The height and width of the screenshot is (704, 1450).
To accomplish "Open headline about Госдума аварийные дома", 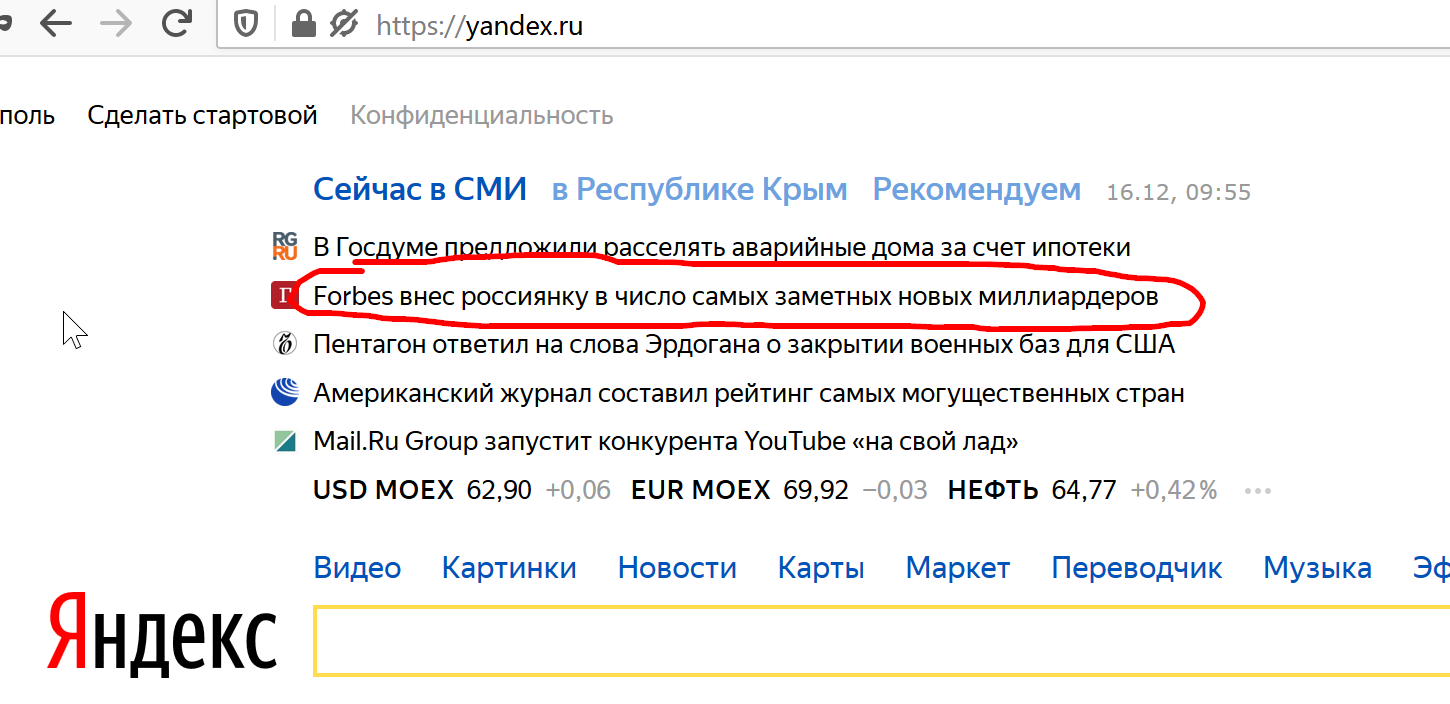I will [722, 246].
